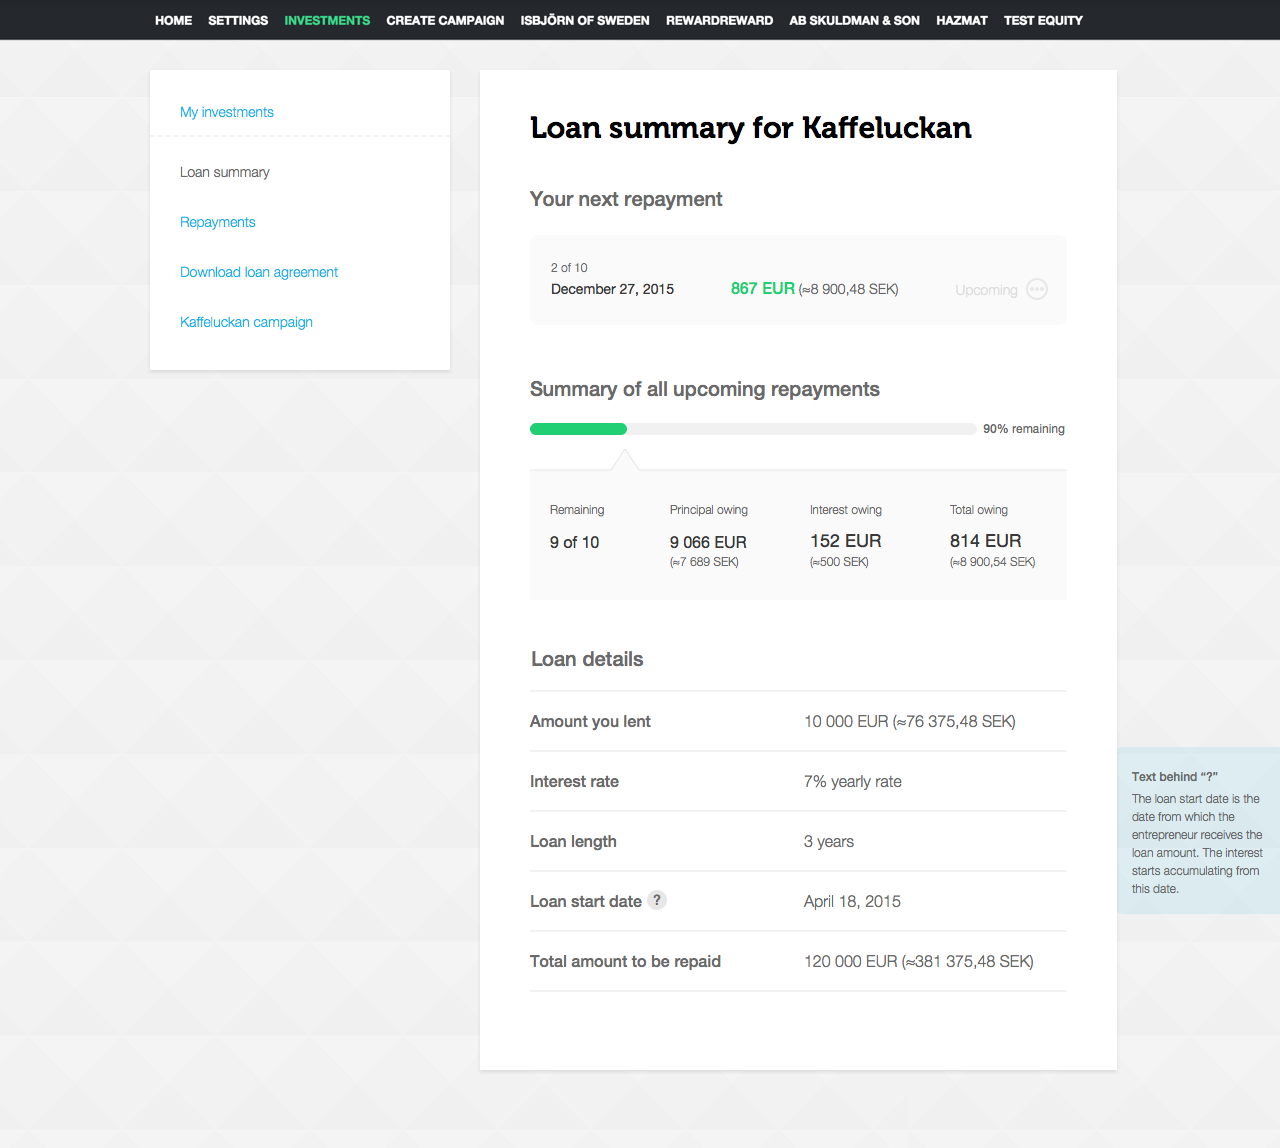1280x1148 pixels.
Task: Go to Settings in top navigation
Action: (x=238, y=20)
